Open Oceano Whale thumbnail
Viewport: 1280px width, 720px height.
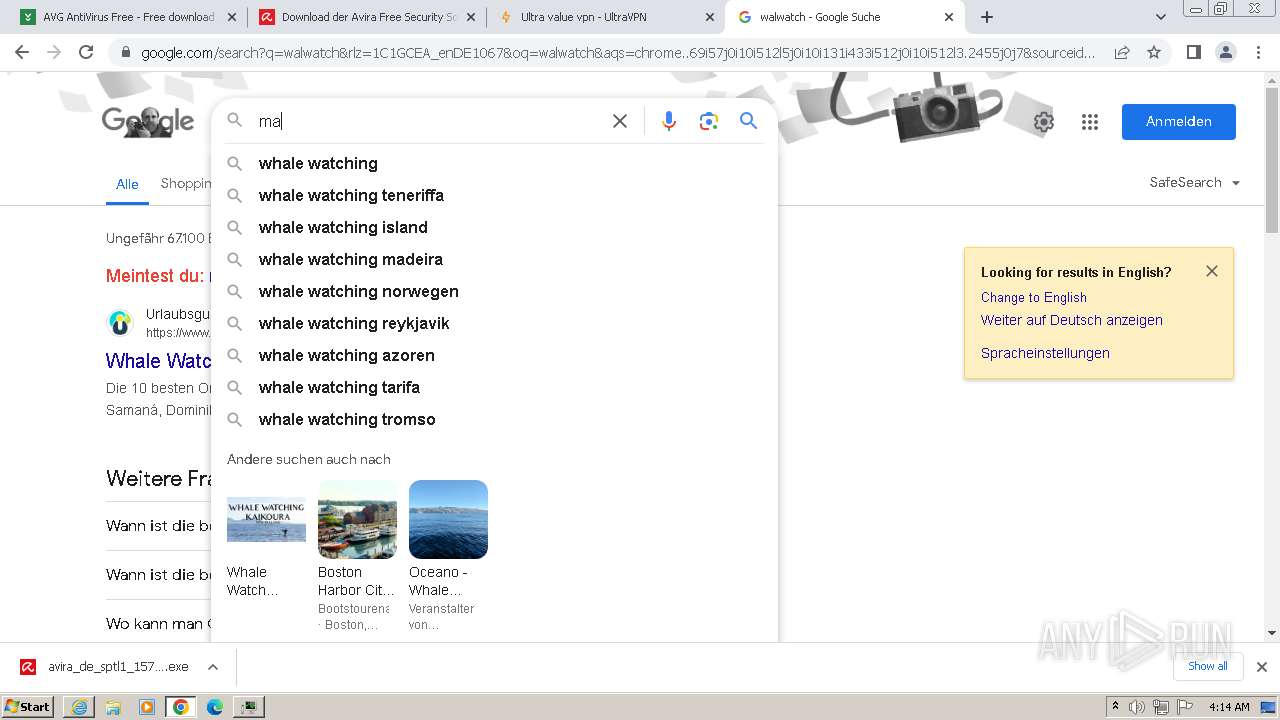click(448, 519)
